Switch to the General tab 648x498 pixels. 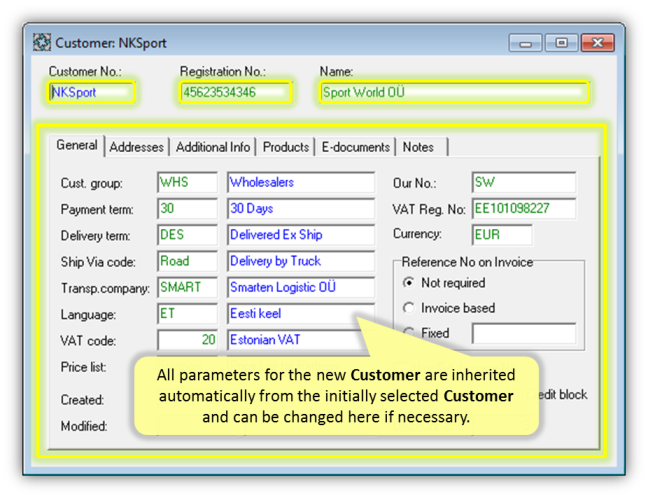point(77,145)
